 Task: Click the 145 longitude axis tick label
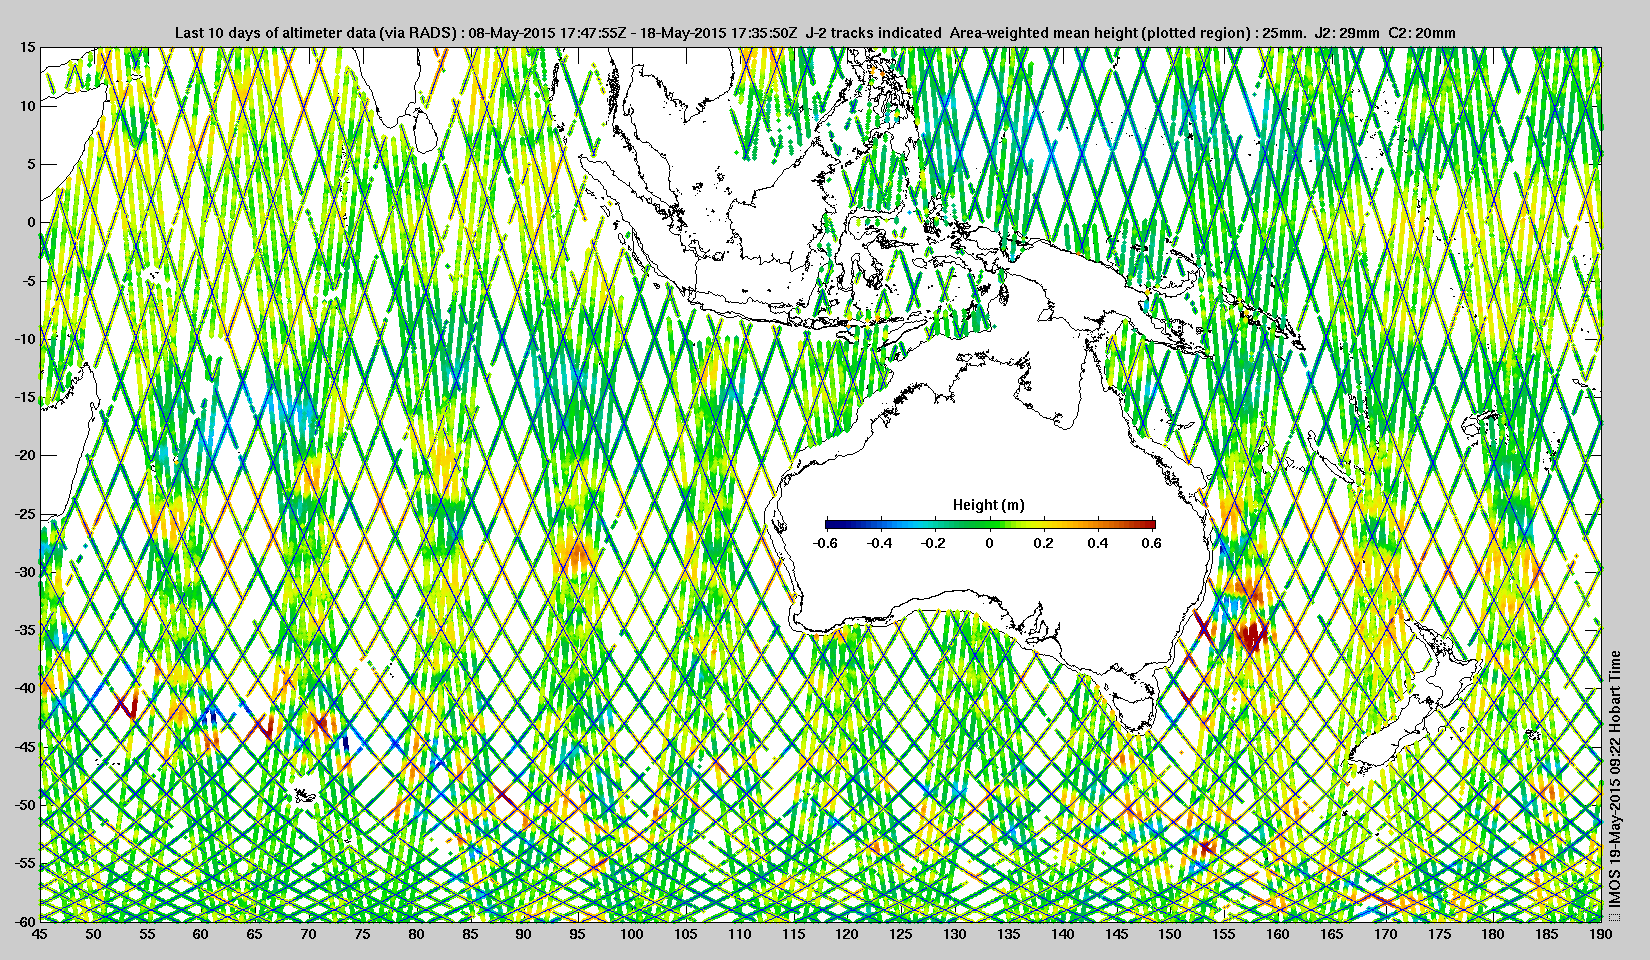[x=1116, y=934]
